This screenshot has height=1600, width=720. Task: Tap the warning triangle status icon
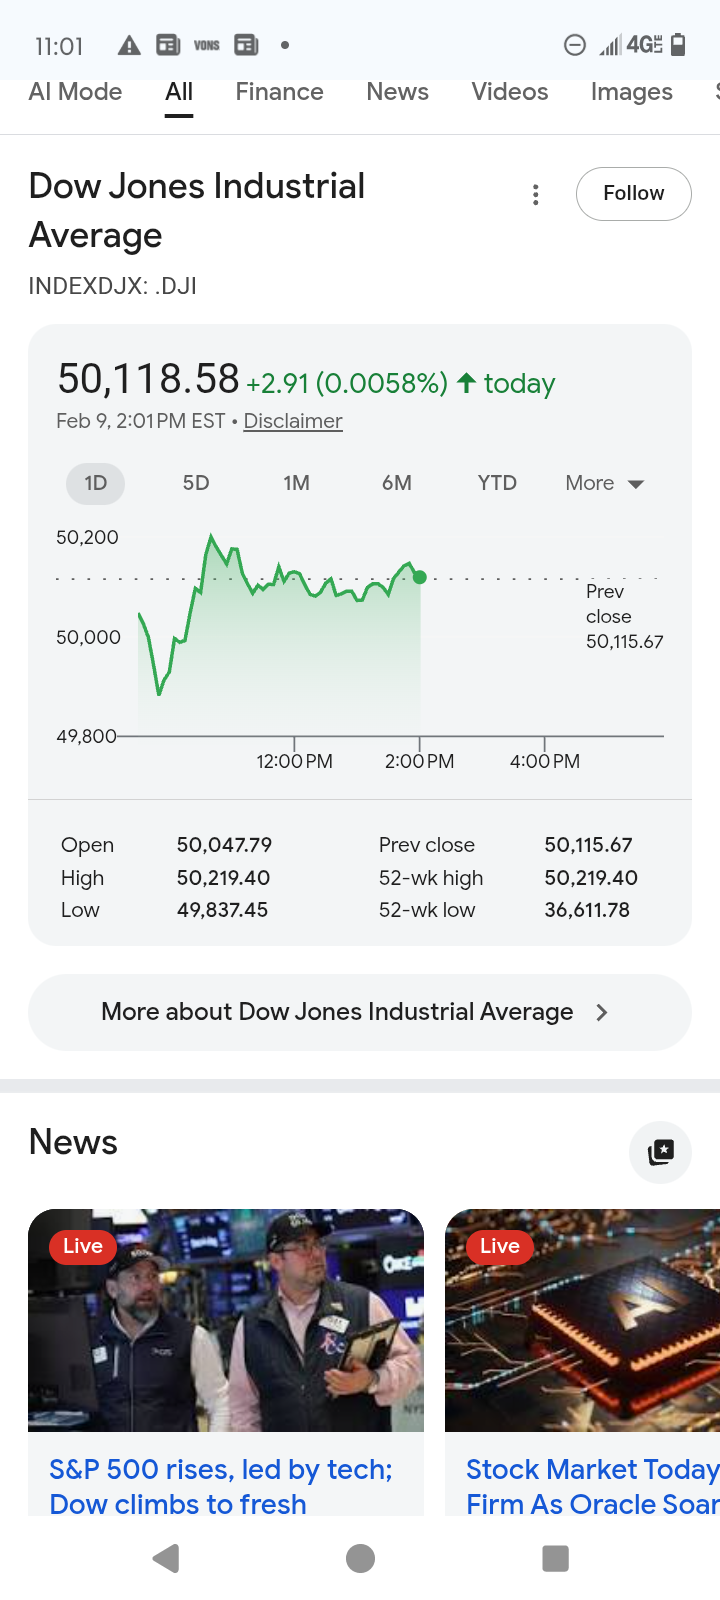click(x=129, y=45)
